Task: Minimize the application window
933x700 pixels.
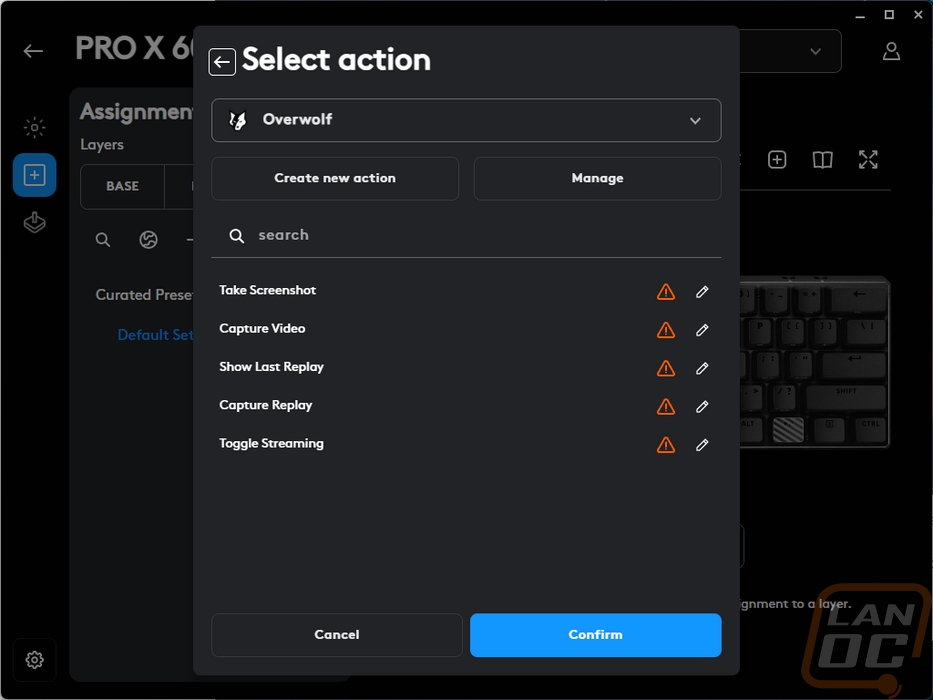Action: pos(860,16)
